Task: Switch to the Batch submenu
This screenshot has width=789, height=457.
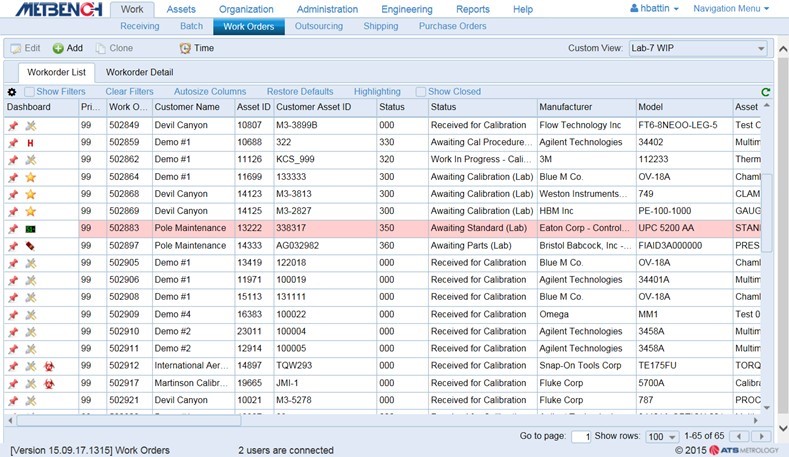Action: pos(191,26)
